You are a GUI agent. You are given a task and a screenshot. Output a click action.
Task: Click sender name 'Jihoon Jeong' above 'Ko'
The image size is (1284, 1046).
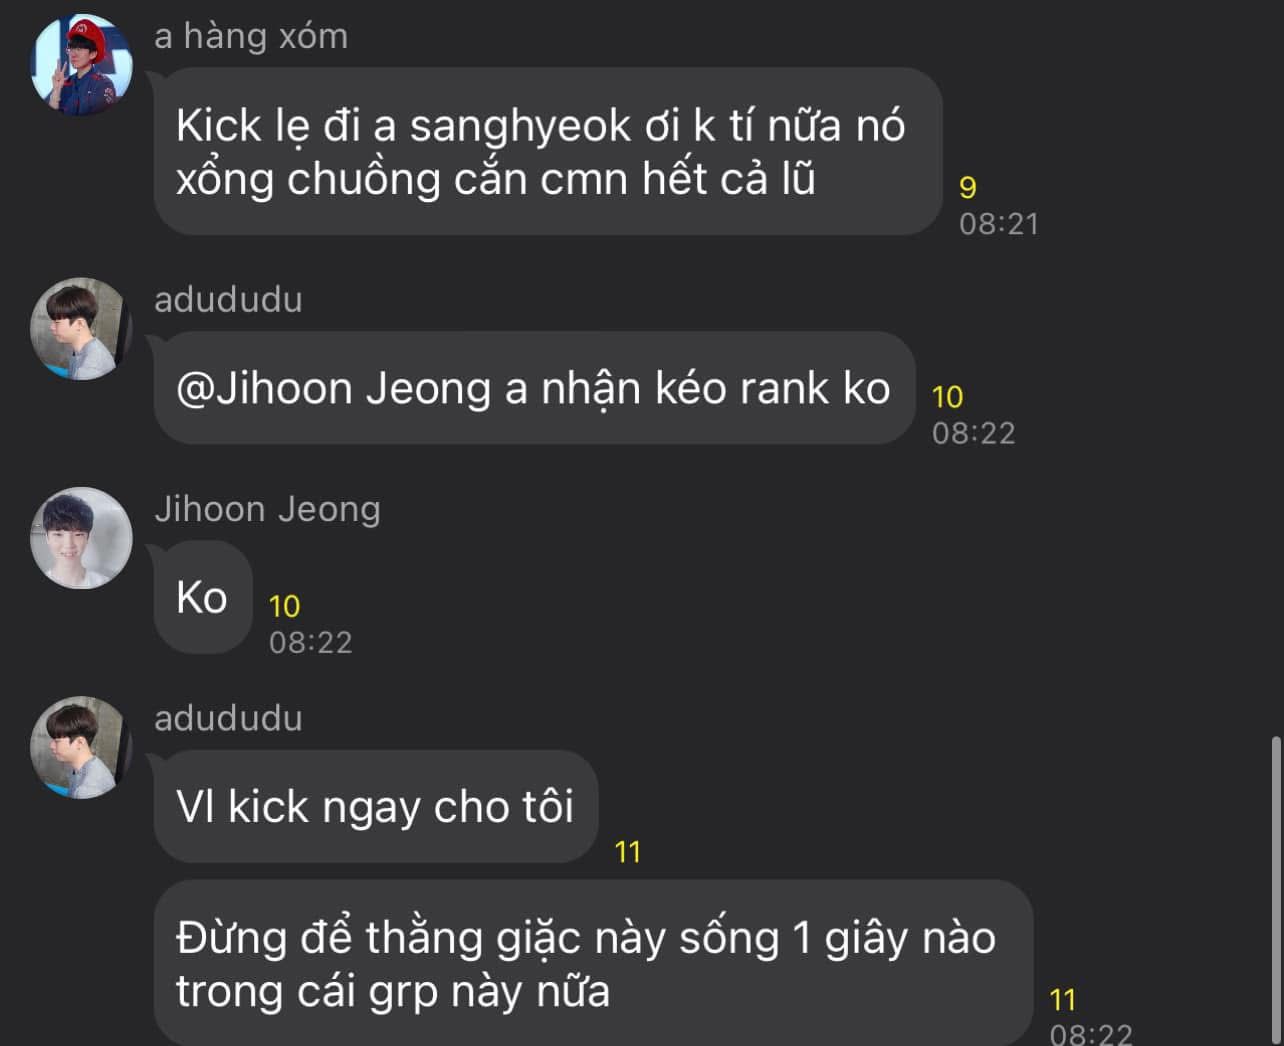point(267,509)
